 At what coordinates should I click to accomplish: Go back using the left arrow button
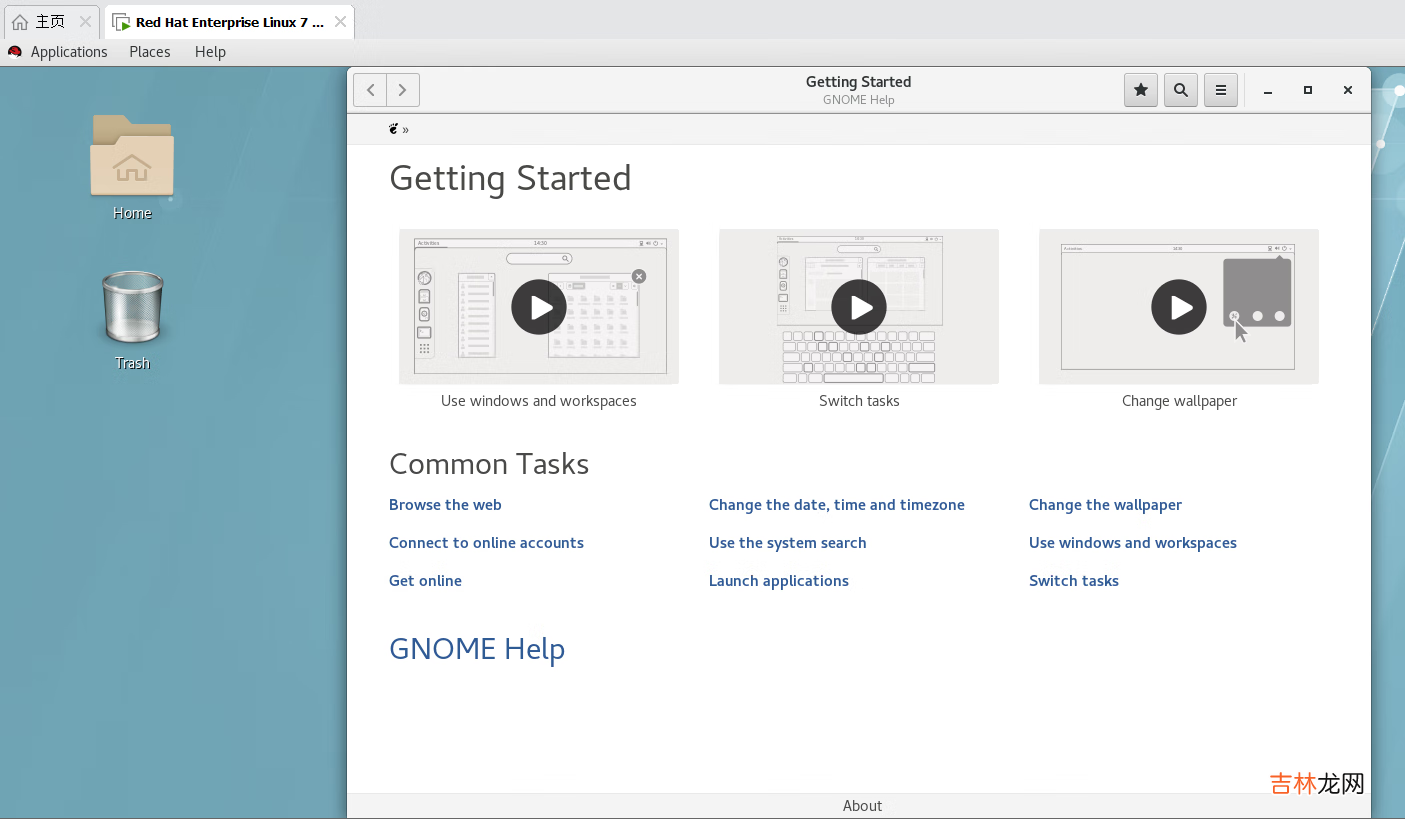(370, 90)
